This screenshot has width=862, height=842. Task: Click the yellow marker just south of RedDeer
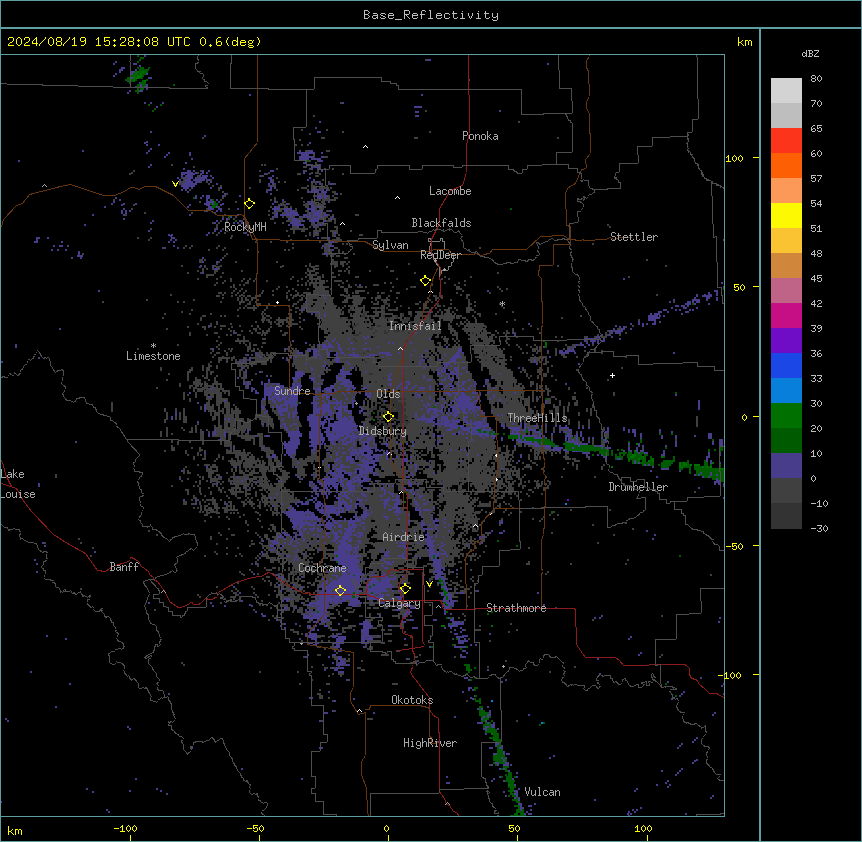(426, 281)
